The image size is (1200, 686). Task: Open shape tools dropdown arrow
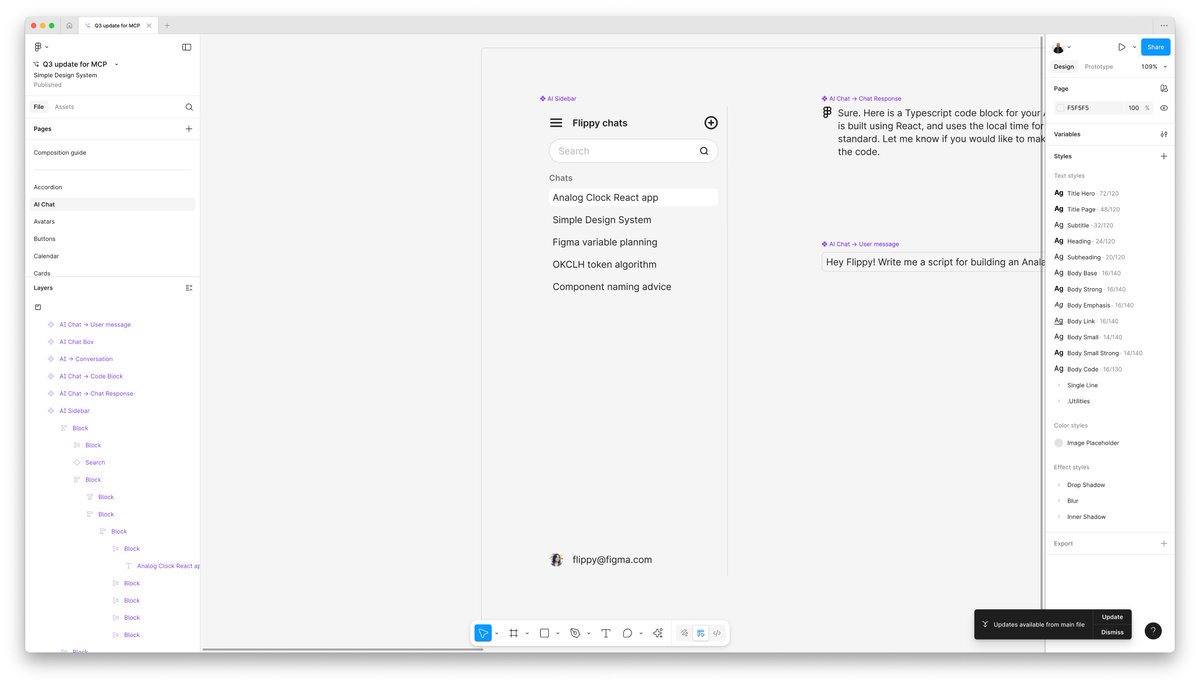[x=558, y=633]
